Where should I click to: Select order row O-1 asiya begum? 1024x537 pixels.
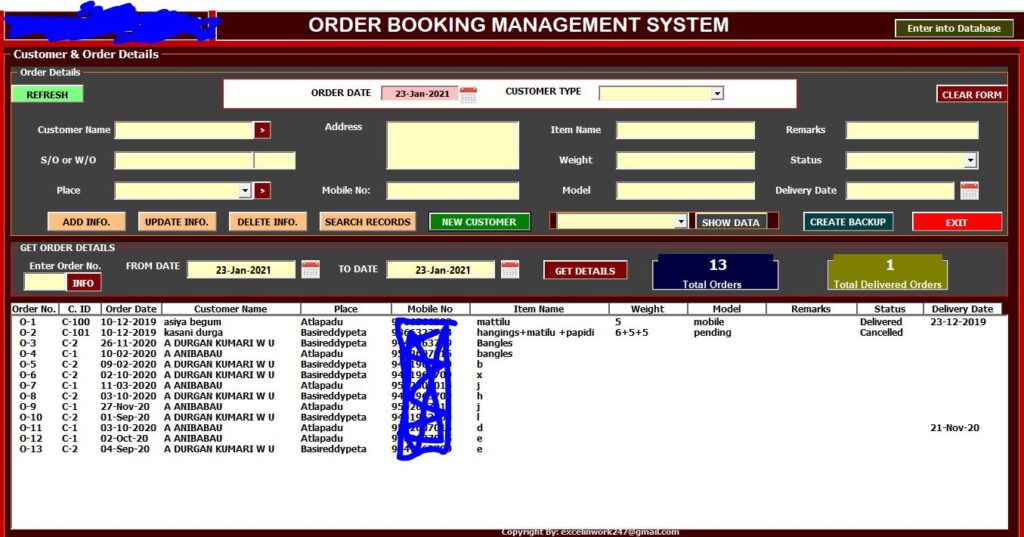(x=509, y=321)
